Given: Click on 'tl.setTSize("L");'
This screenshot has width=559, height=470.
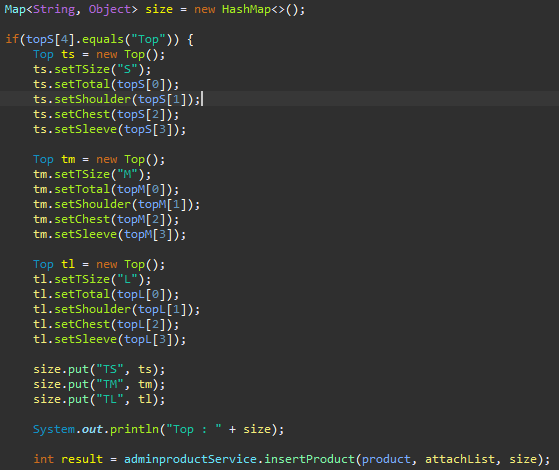Looking at the screenshot, I should [x=92, y=279].
